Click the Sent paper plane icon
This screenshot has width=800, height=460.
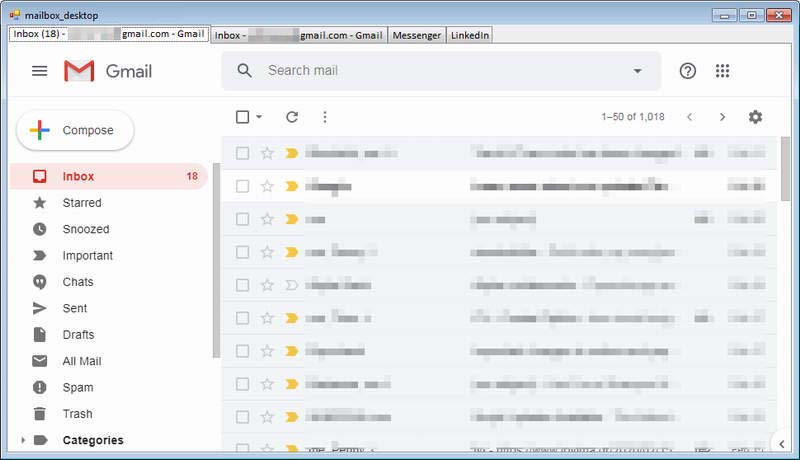coord(39,308)
